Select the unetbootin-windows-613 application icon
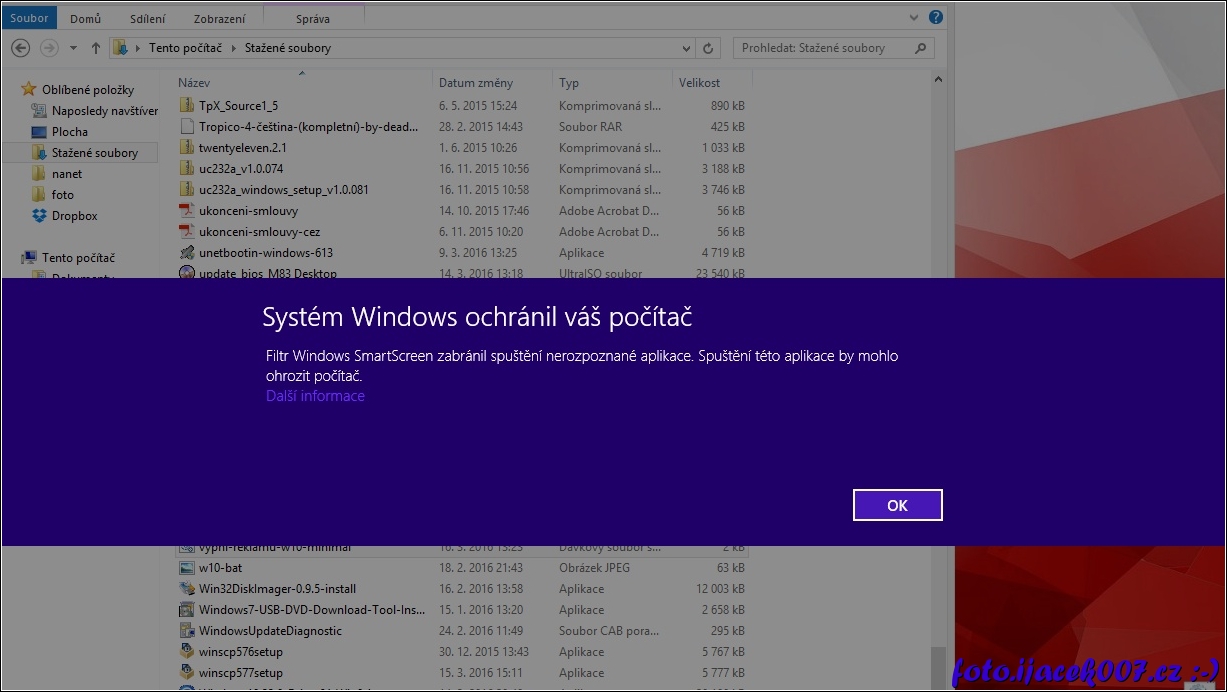Screen dimensions: 1227x692 pos(186,253)
